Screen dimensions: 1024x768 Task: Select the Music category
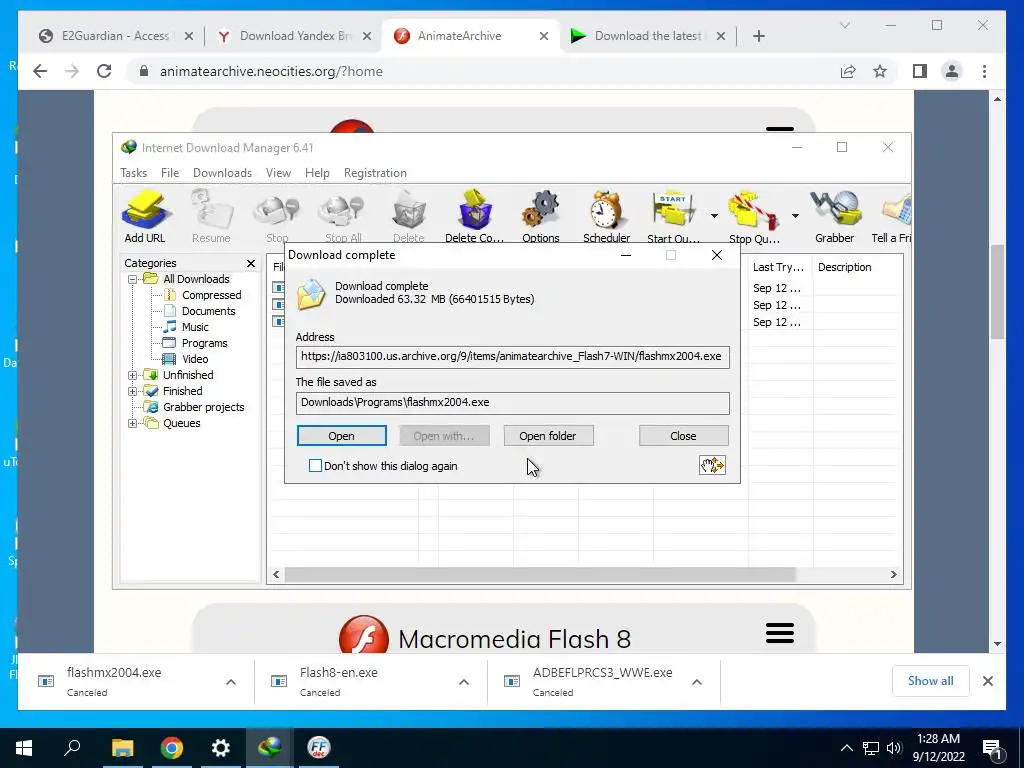(195, 327)
